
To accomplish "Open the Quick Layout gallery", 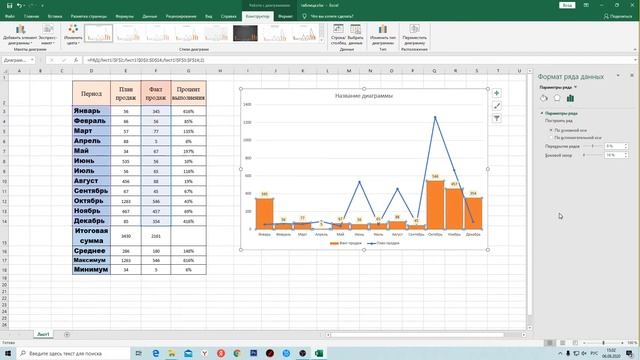I will click(48, 35).
